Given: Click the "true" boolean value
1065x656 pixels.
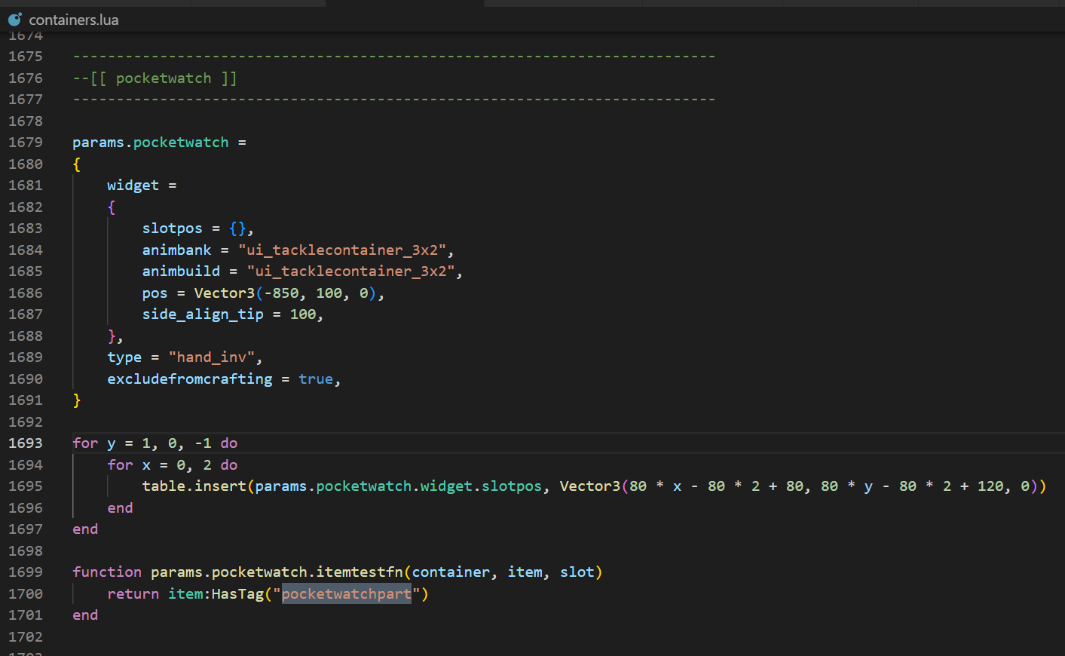Looking at the screenshot, I should point(316,379).
